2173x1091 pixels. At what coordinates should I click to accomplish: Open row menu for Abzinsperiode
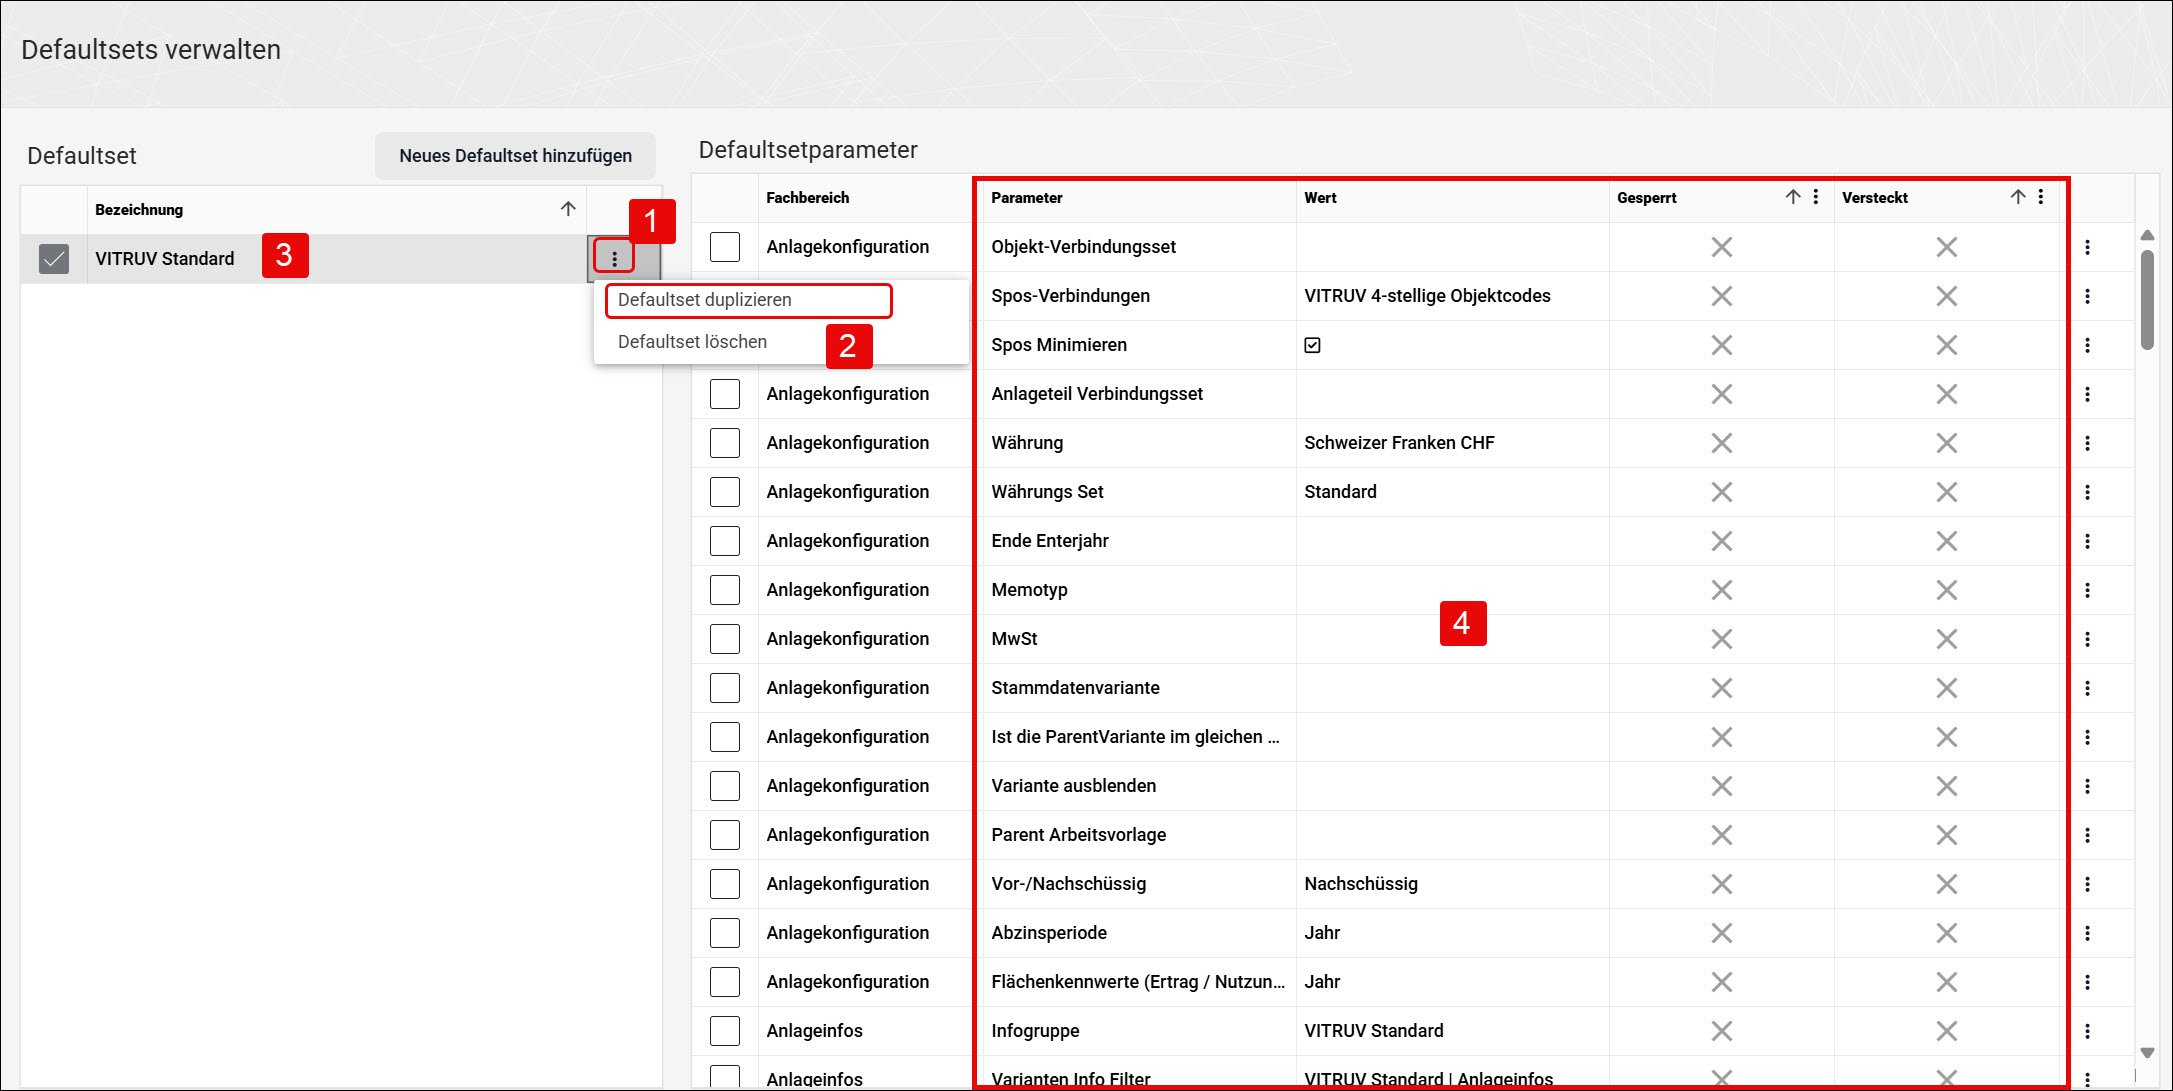click(x=2087, y=933)
